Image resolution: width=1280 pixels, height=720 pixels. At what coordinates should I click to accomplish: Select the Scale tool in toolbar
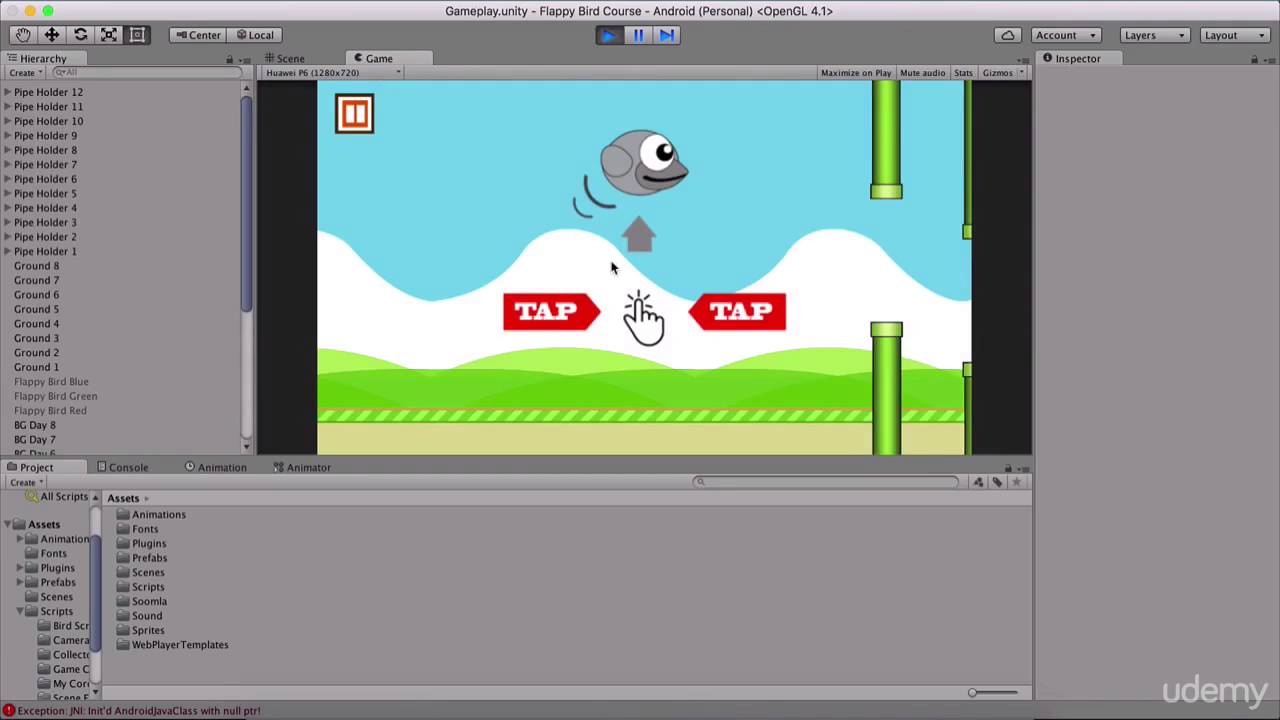109,35
